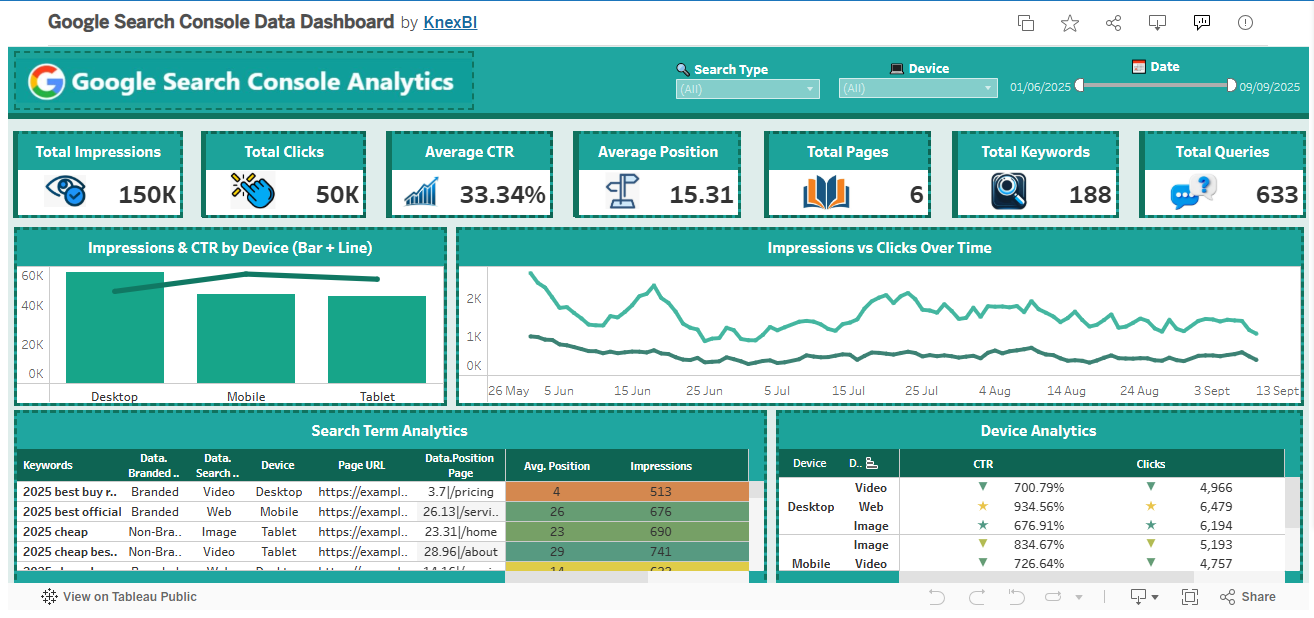This screenshot has height=618, width=1314.
Task: Click the replay icon in bottom toolbar
Action: point(1053,597)
